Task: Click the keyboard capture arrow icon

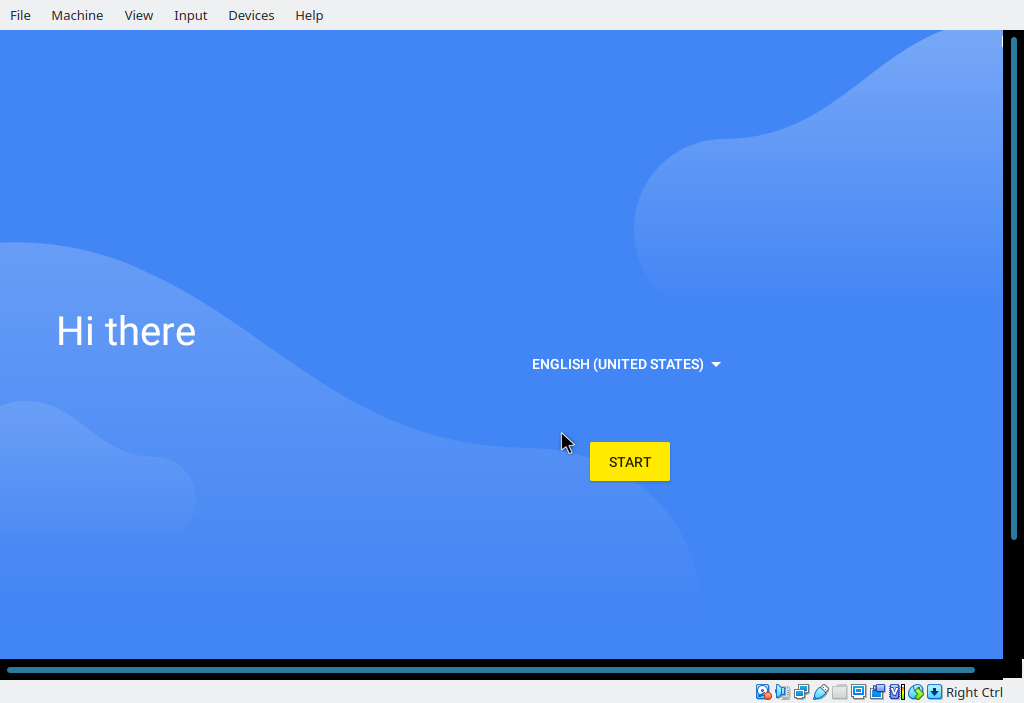Action: tap(935, 692)
